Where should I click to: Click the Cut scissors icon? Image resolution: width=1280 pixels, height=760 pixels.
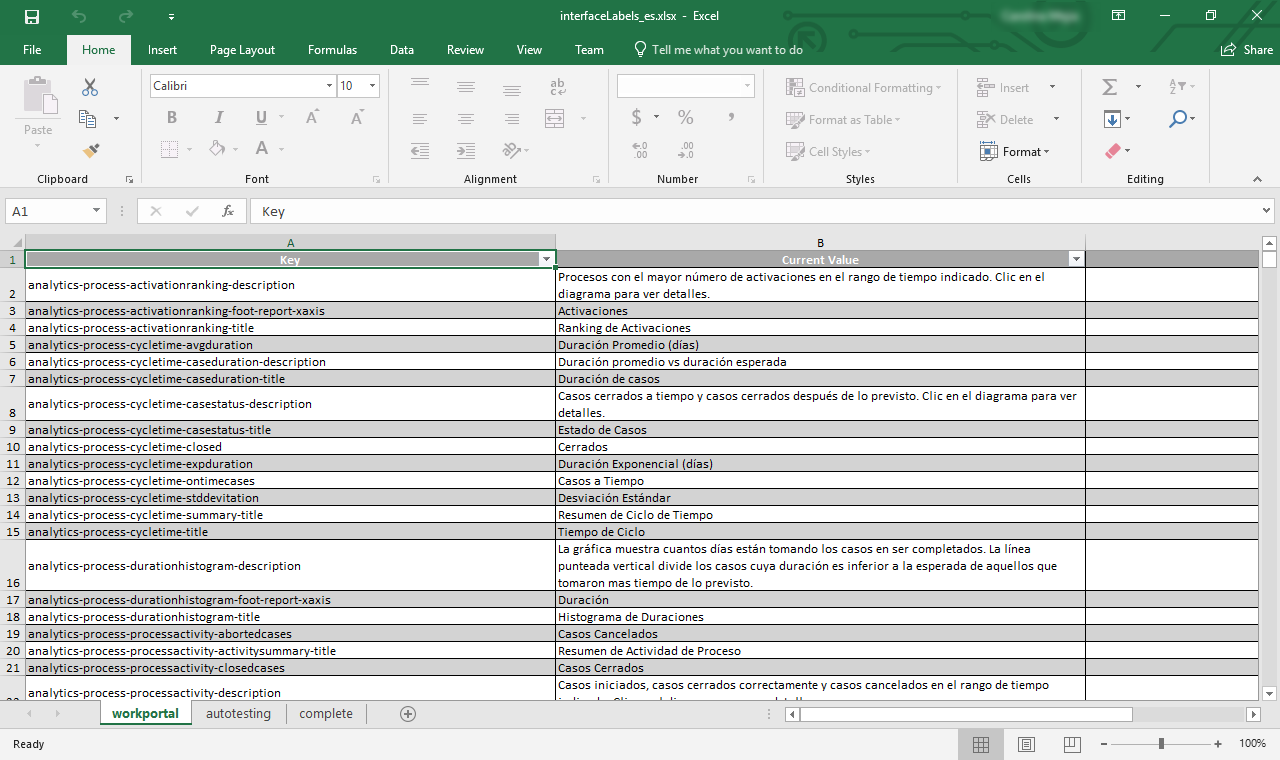pos(90,87)
